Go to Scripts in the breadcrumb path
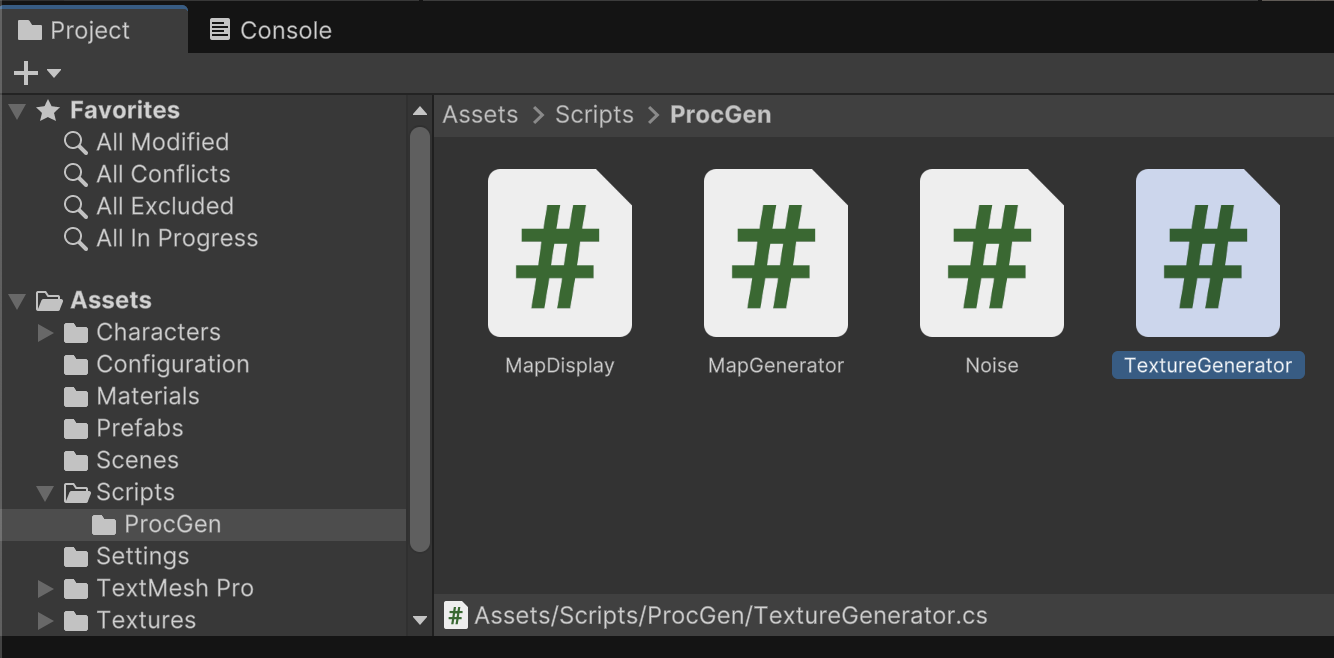This screenshot has height=658, width=1334. 594,115
